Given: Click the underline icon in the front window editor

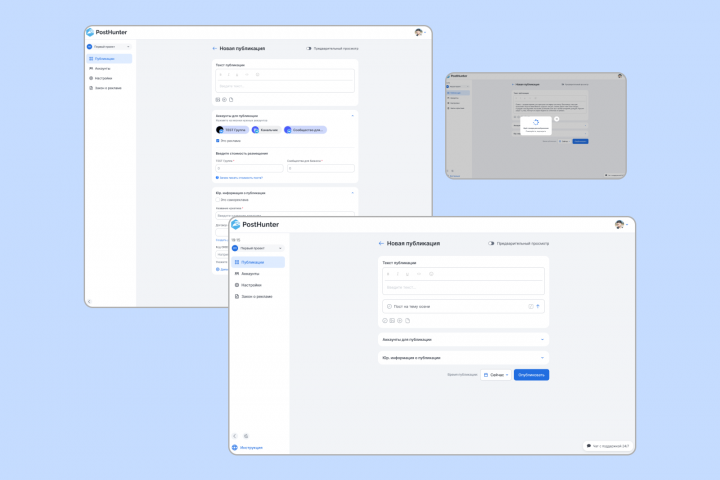Looking at the screenshot, I should coord(407,274).
